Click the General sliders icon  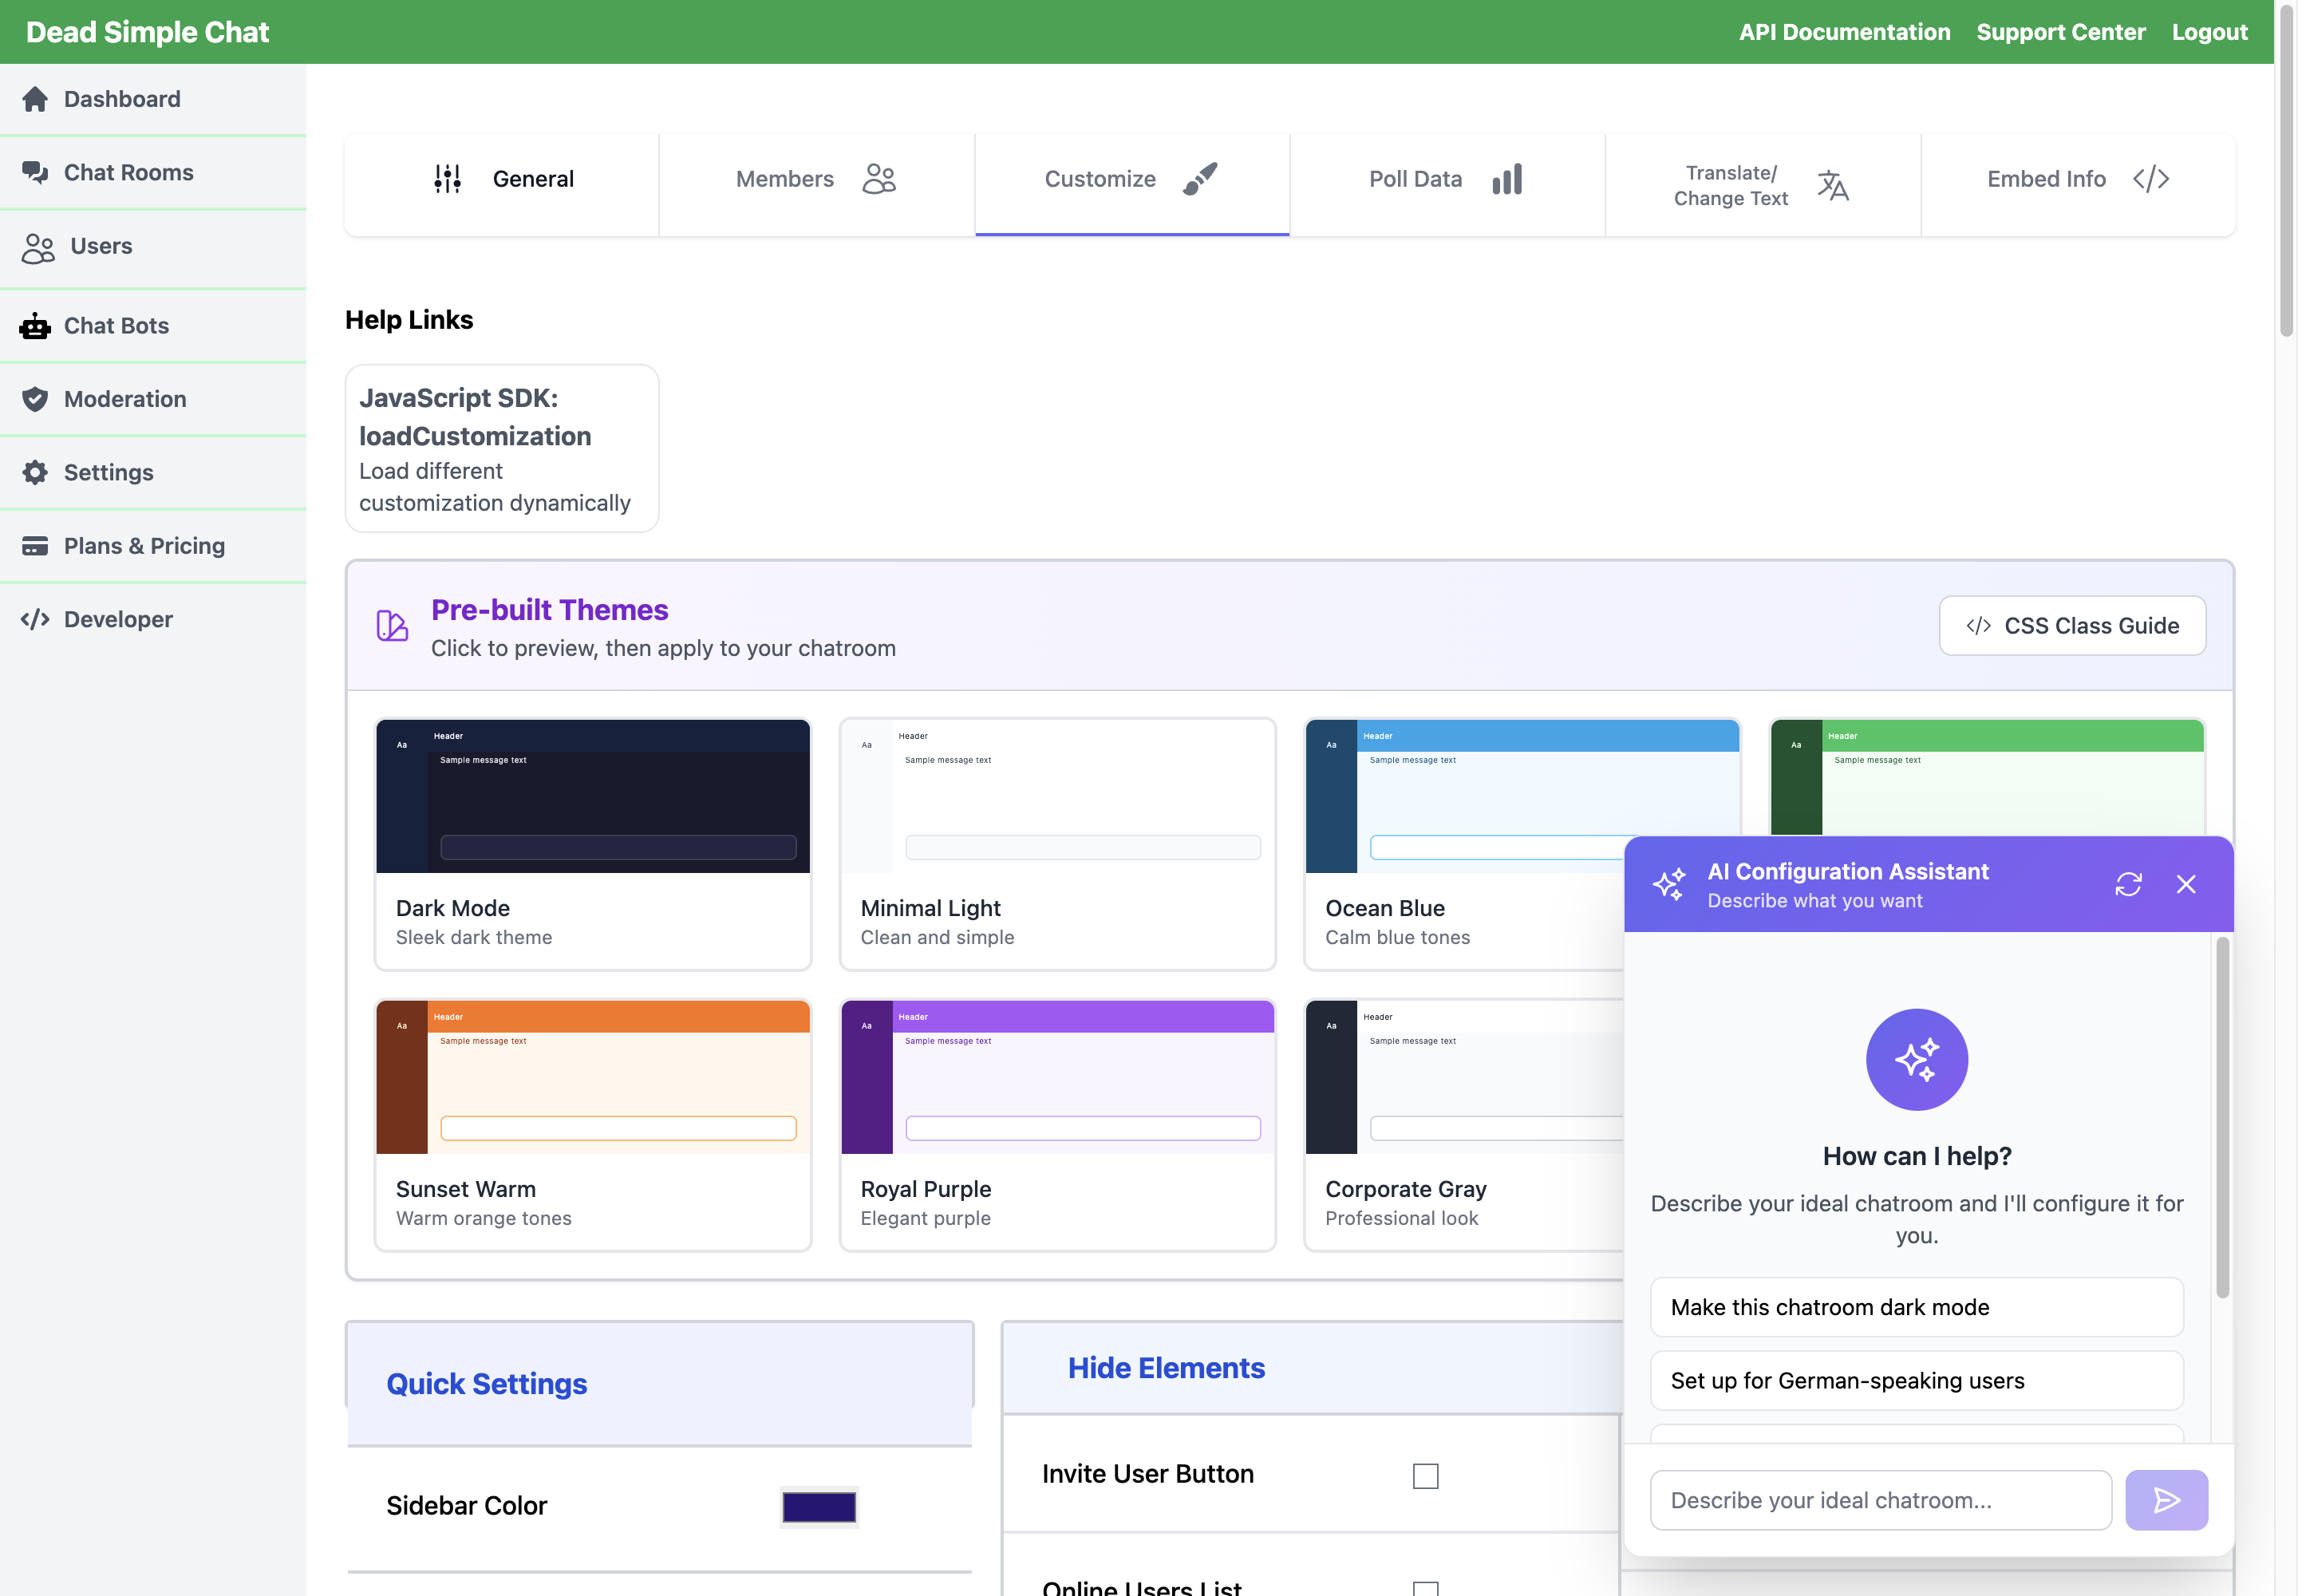[447, 178]
